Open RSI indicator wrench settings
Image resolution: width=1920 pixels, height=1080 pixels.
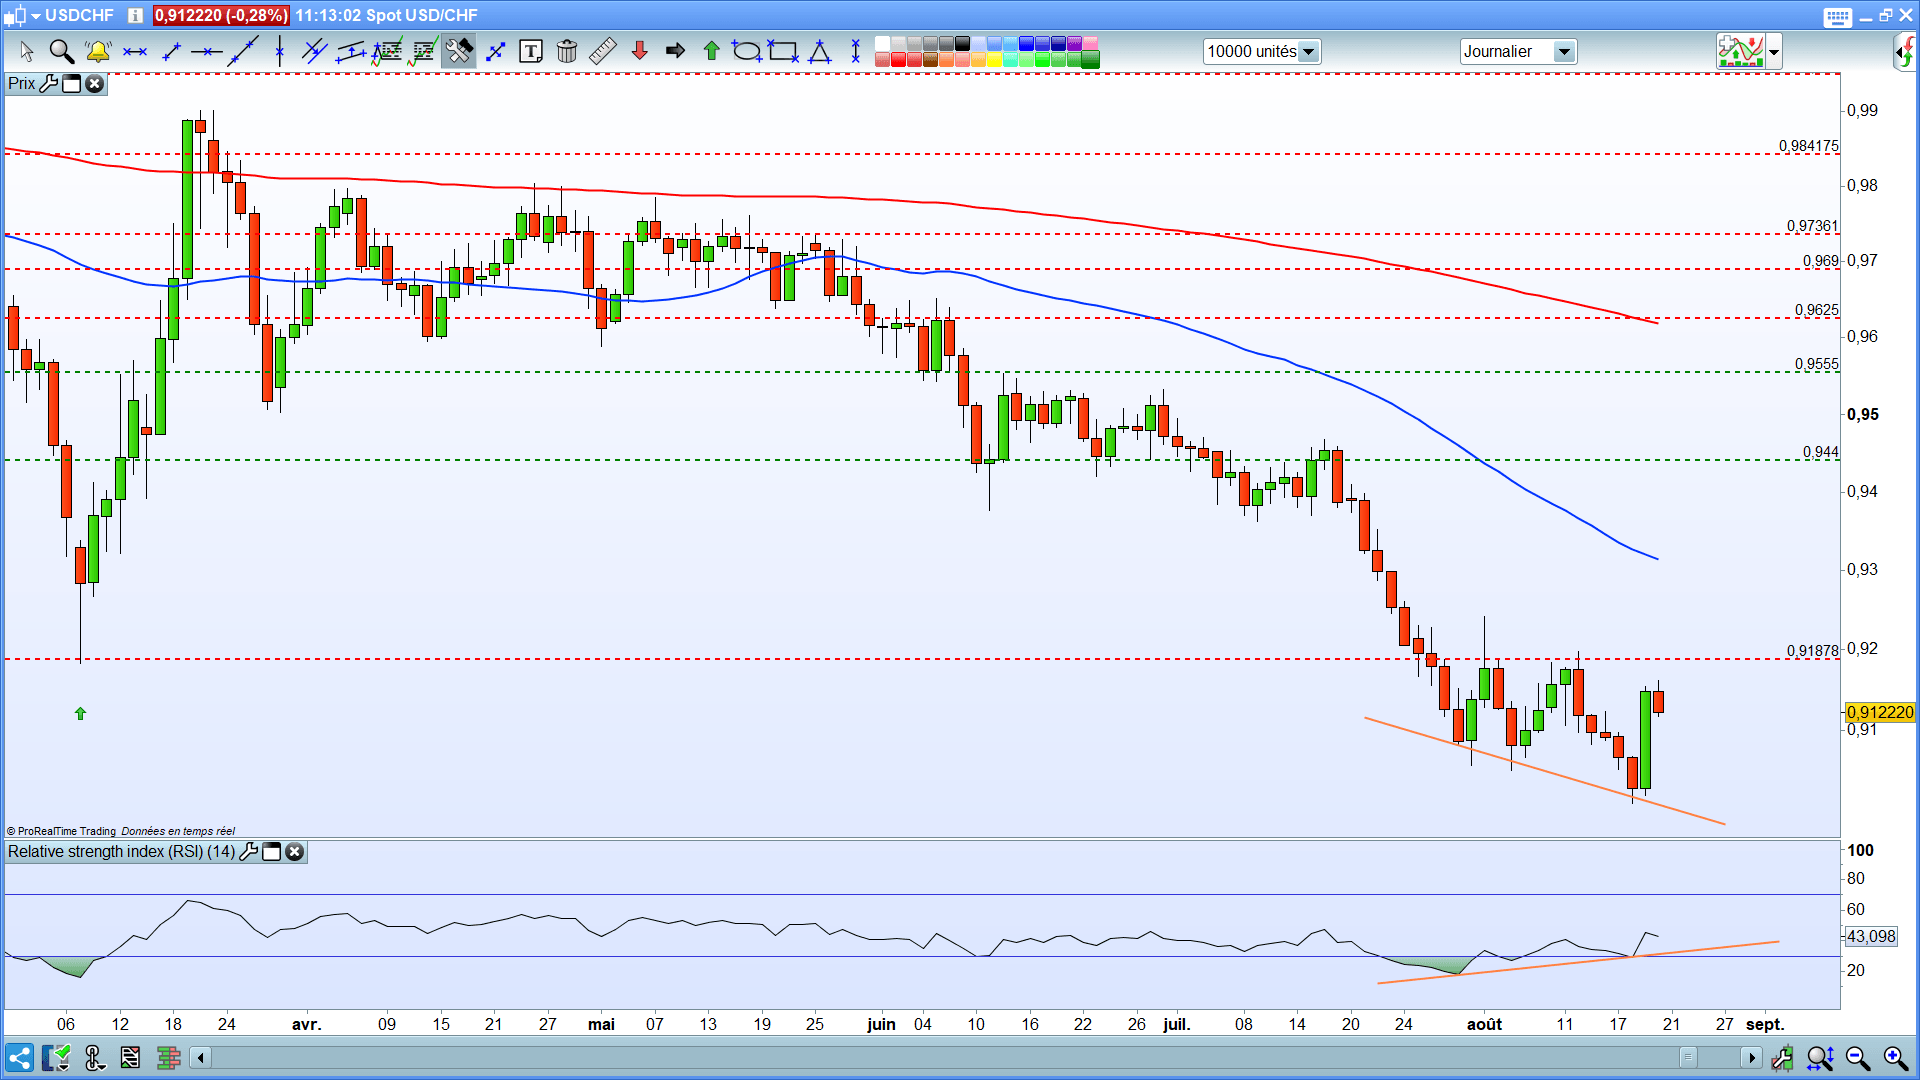click(x=249, y=852)
